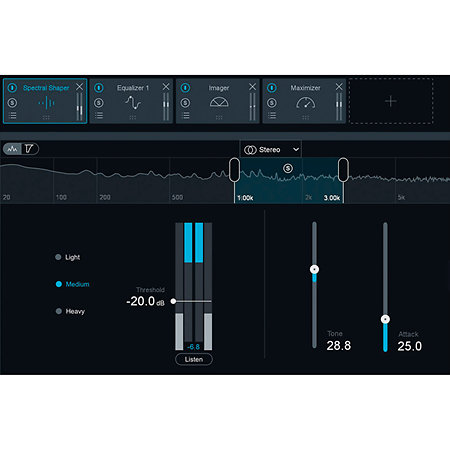The width and height of the screenshot is (450, 450).
Task: Toggle power on Equalizer 1 module
Action: [x=99, y=88]
